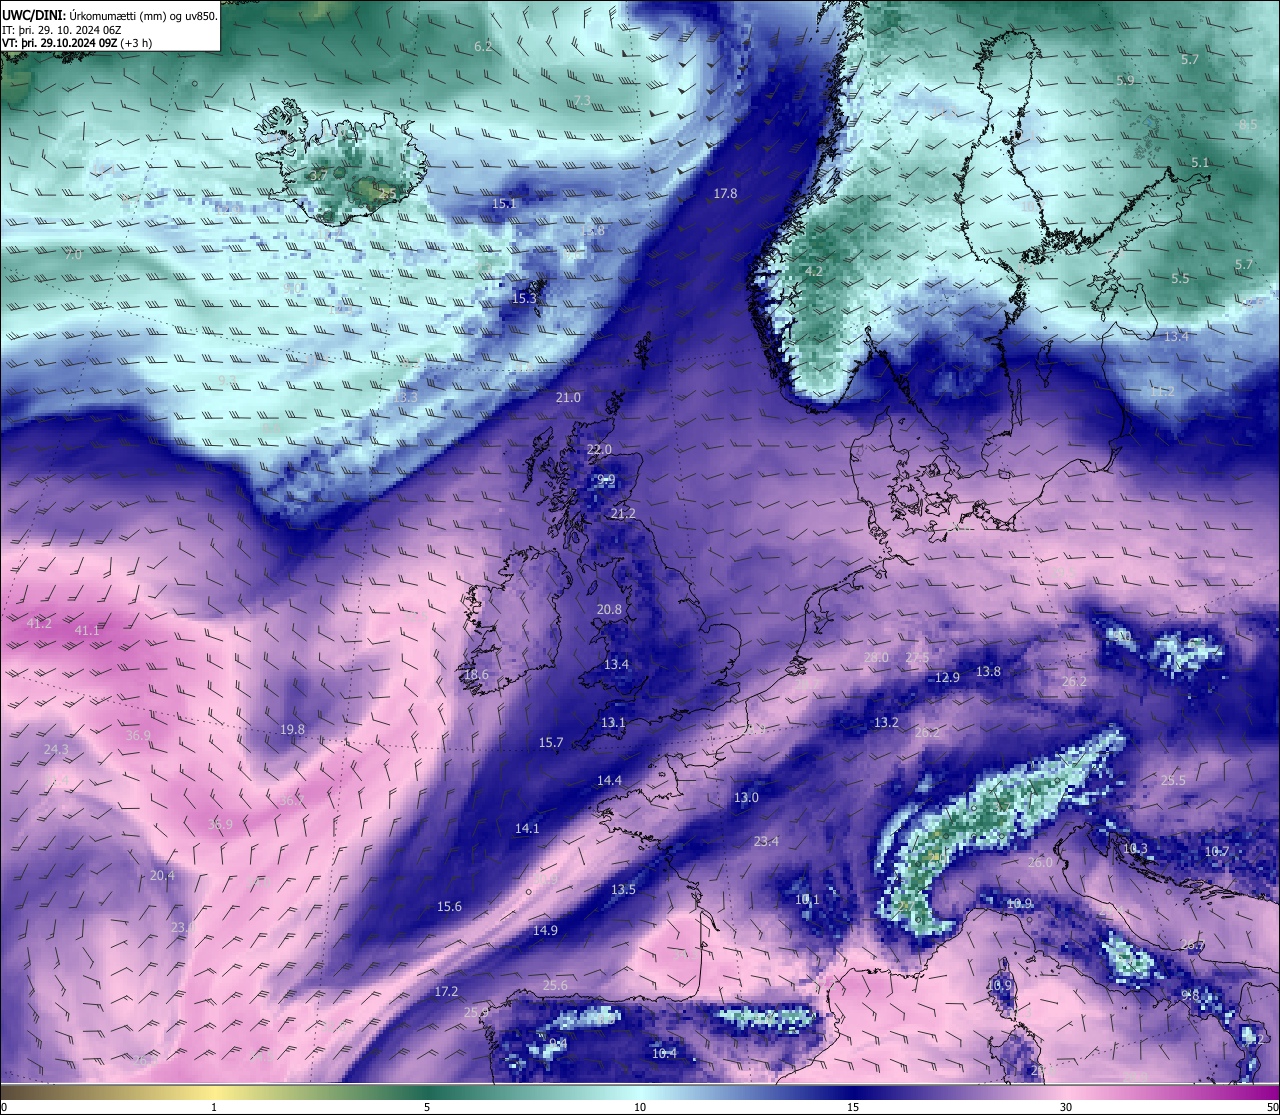Click the 12.9 value over Germany
Image resolution: width=1280 pixels, height=1115 pixels.
[x=947, y=677]
